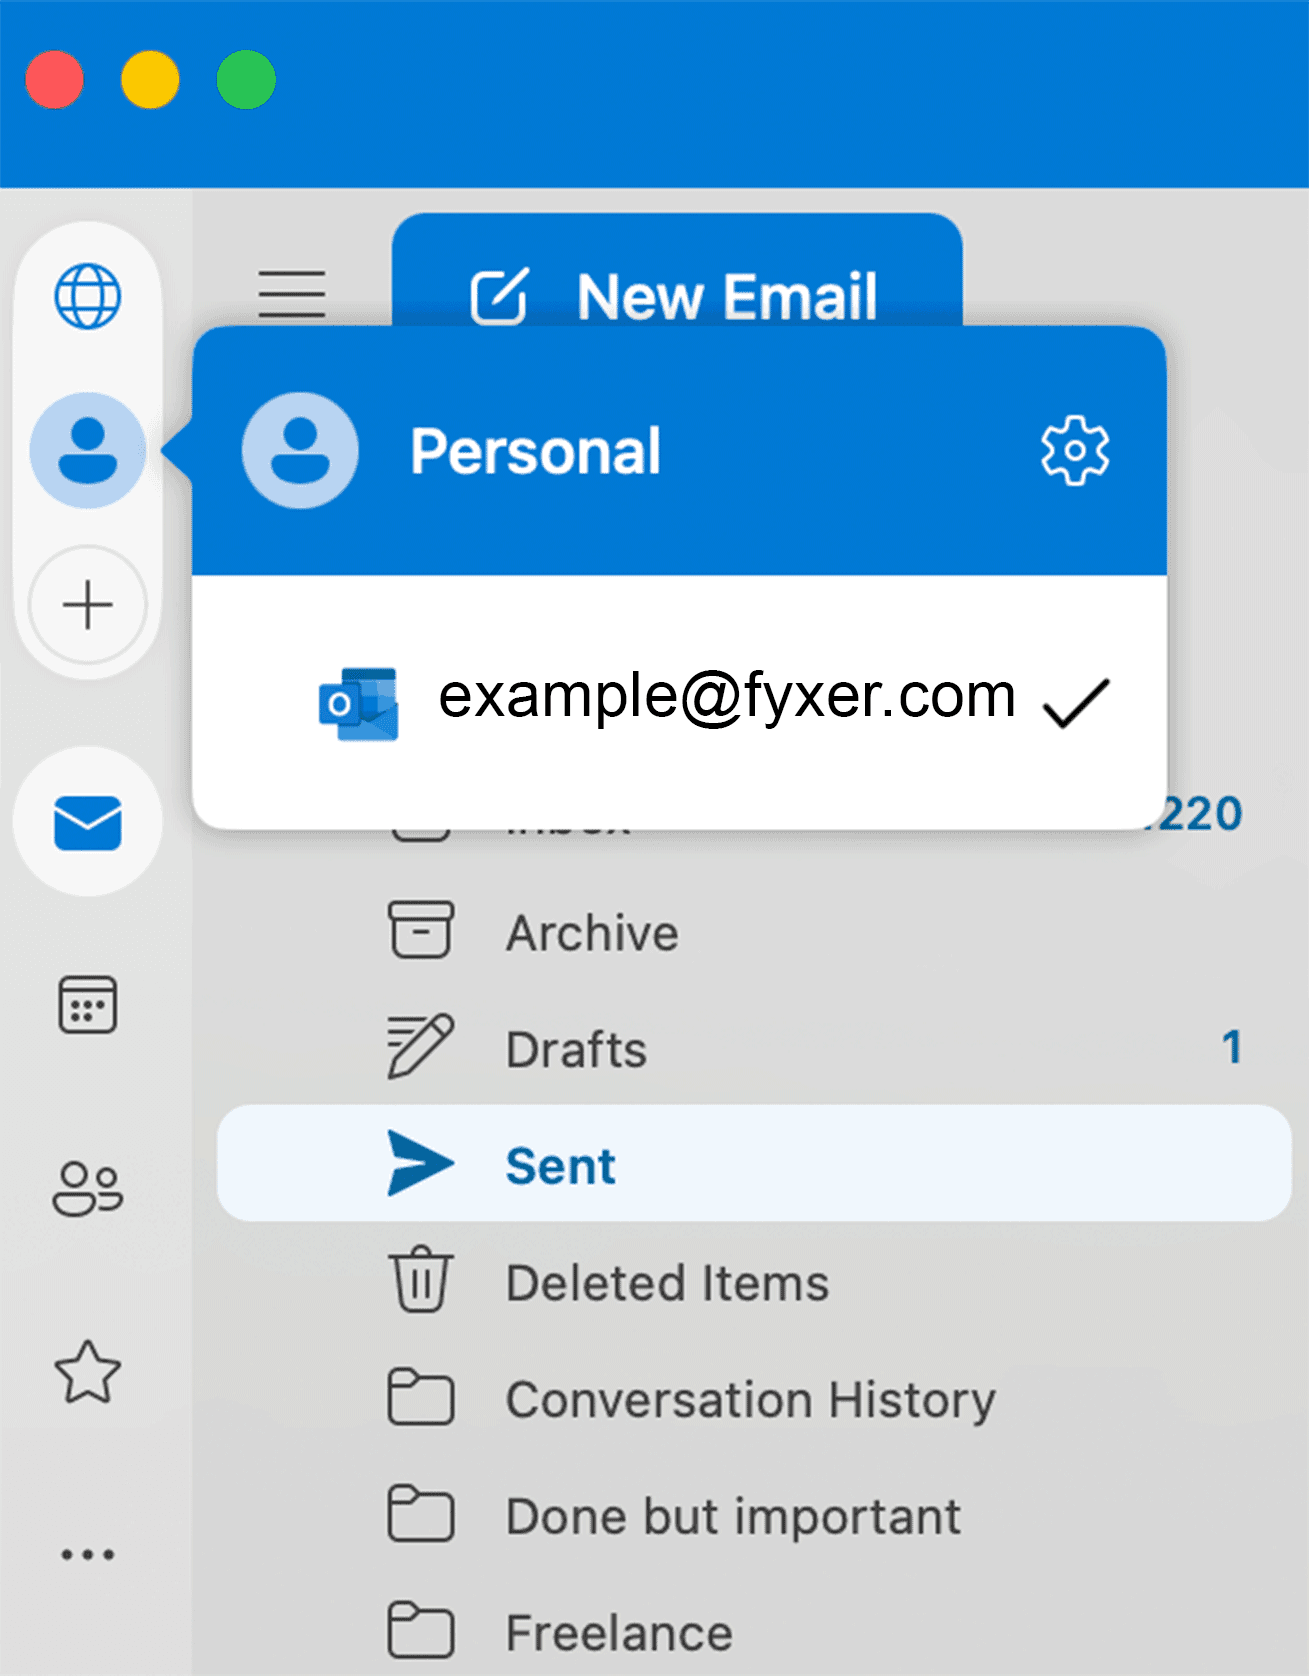Open the Drafts folder
Image resolution: width=1309 pixels, height=1676 pixels.
pos(754,1049)
